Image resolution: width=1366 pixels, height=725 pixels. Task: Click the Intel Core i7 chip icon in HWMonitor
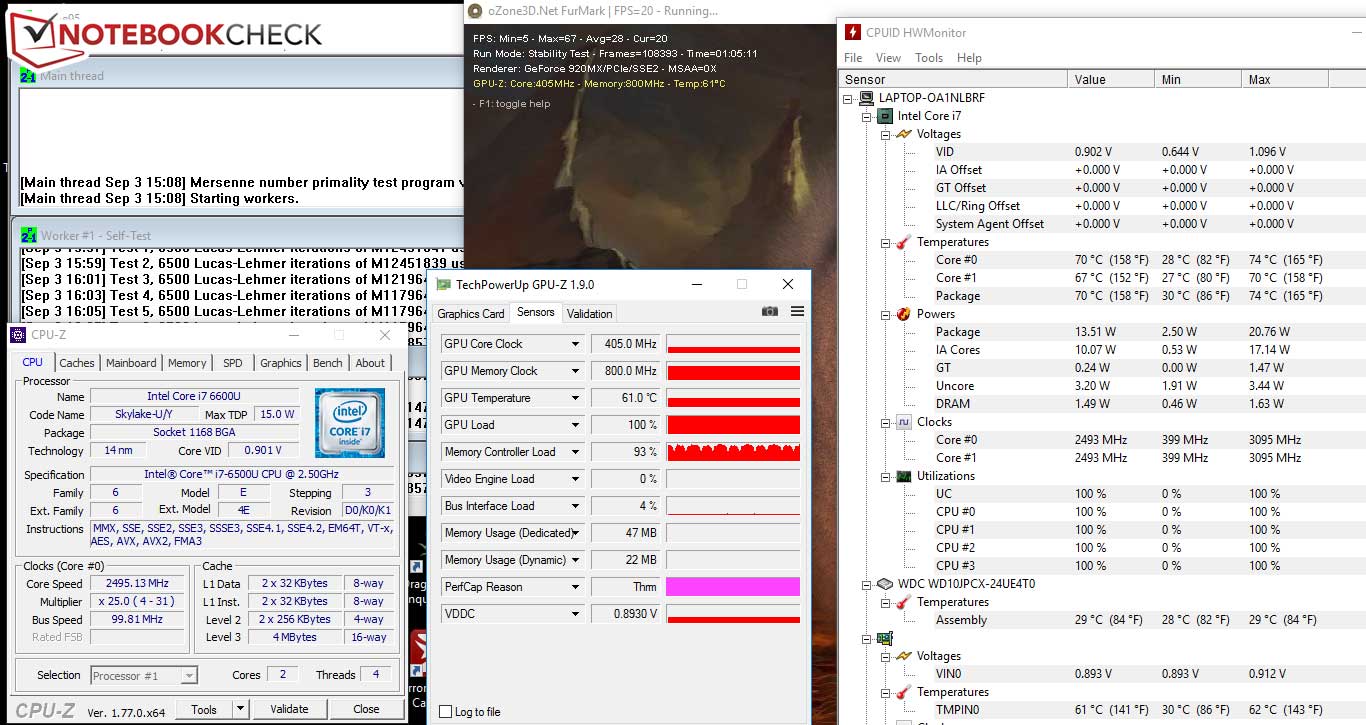point(885,116)
